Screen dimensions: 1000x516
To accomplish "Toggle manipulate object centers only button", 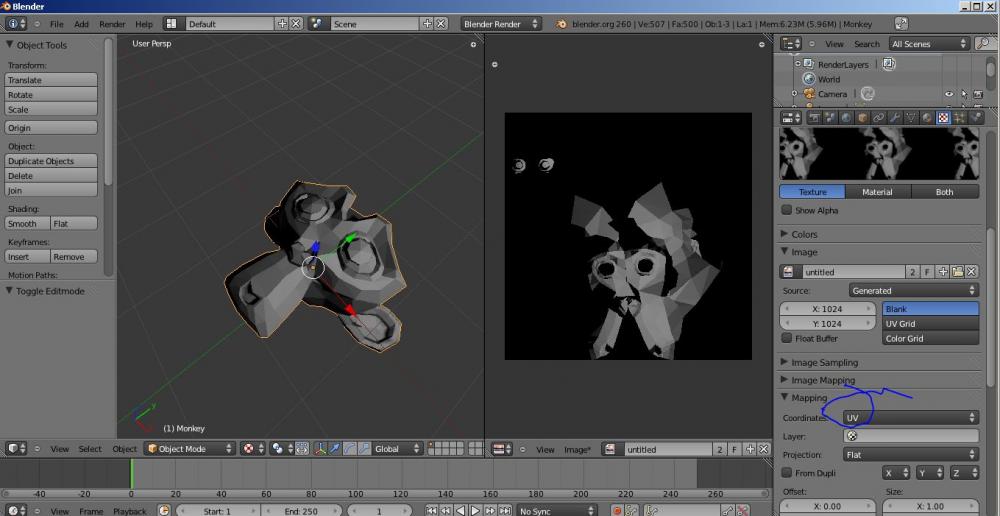I will [302, 448].
